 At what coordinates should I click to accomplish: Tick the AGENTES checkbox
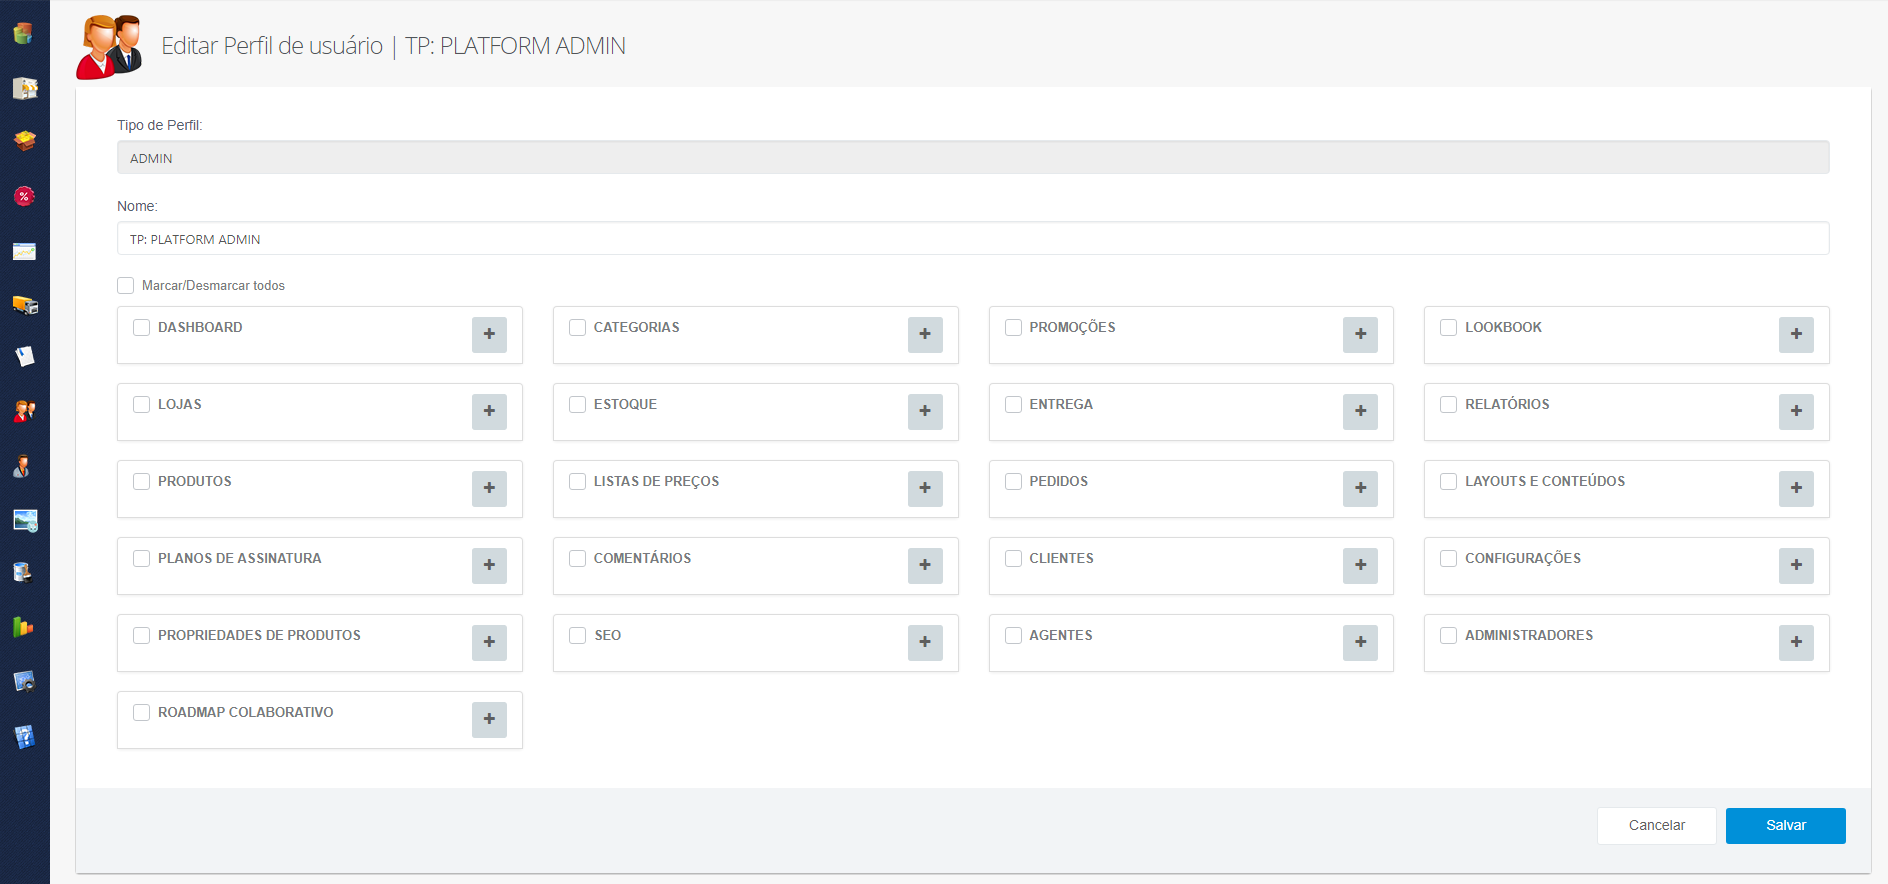click(1014, 636)
